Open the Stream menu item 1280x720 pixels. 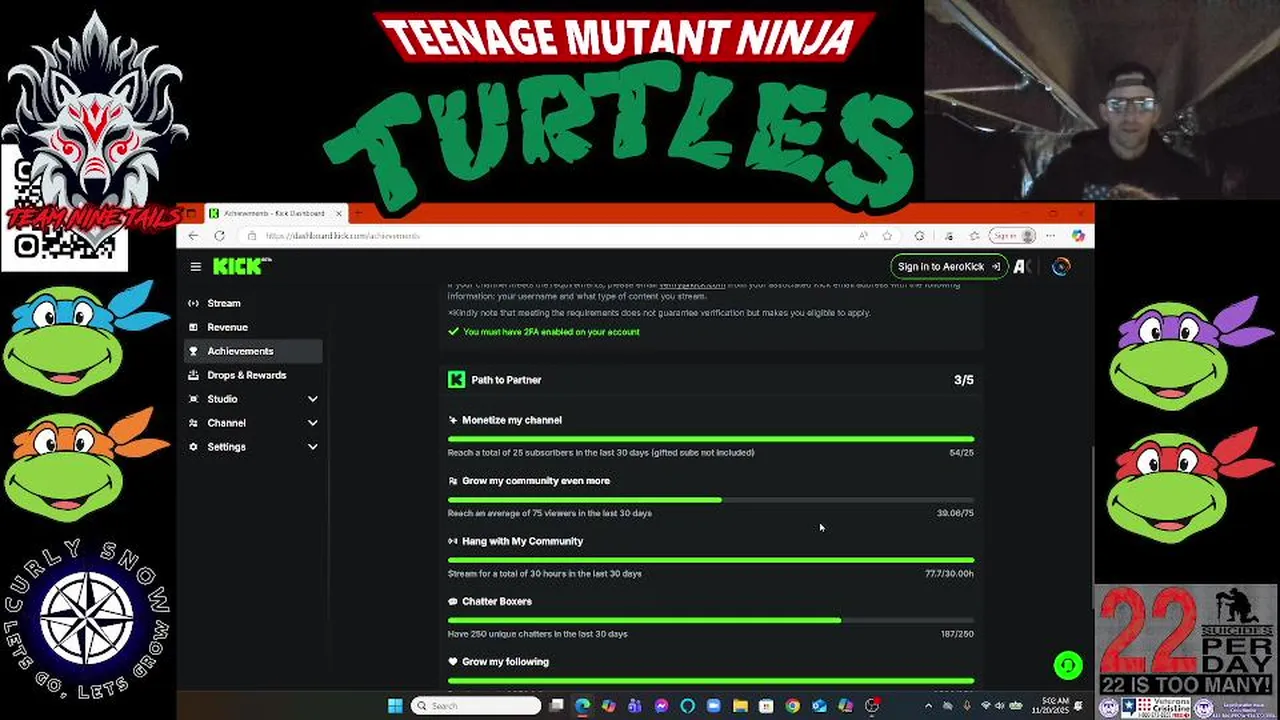pyautogui.click(x=254, y=303)
